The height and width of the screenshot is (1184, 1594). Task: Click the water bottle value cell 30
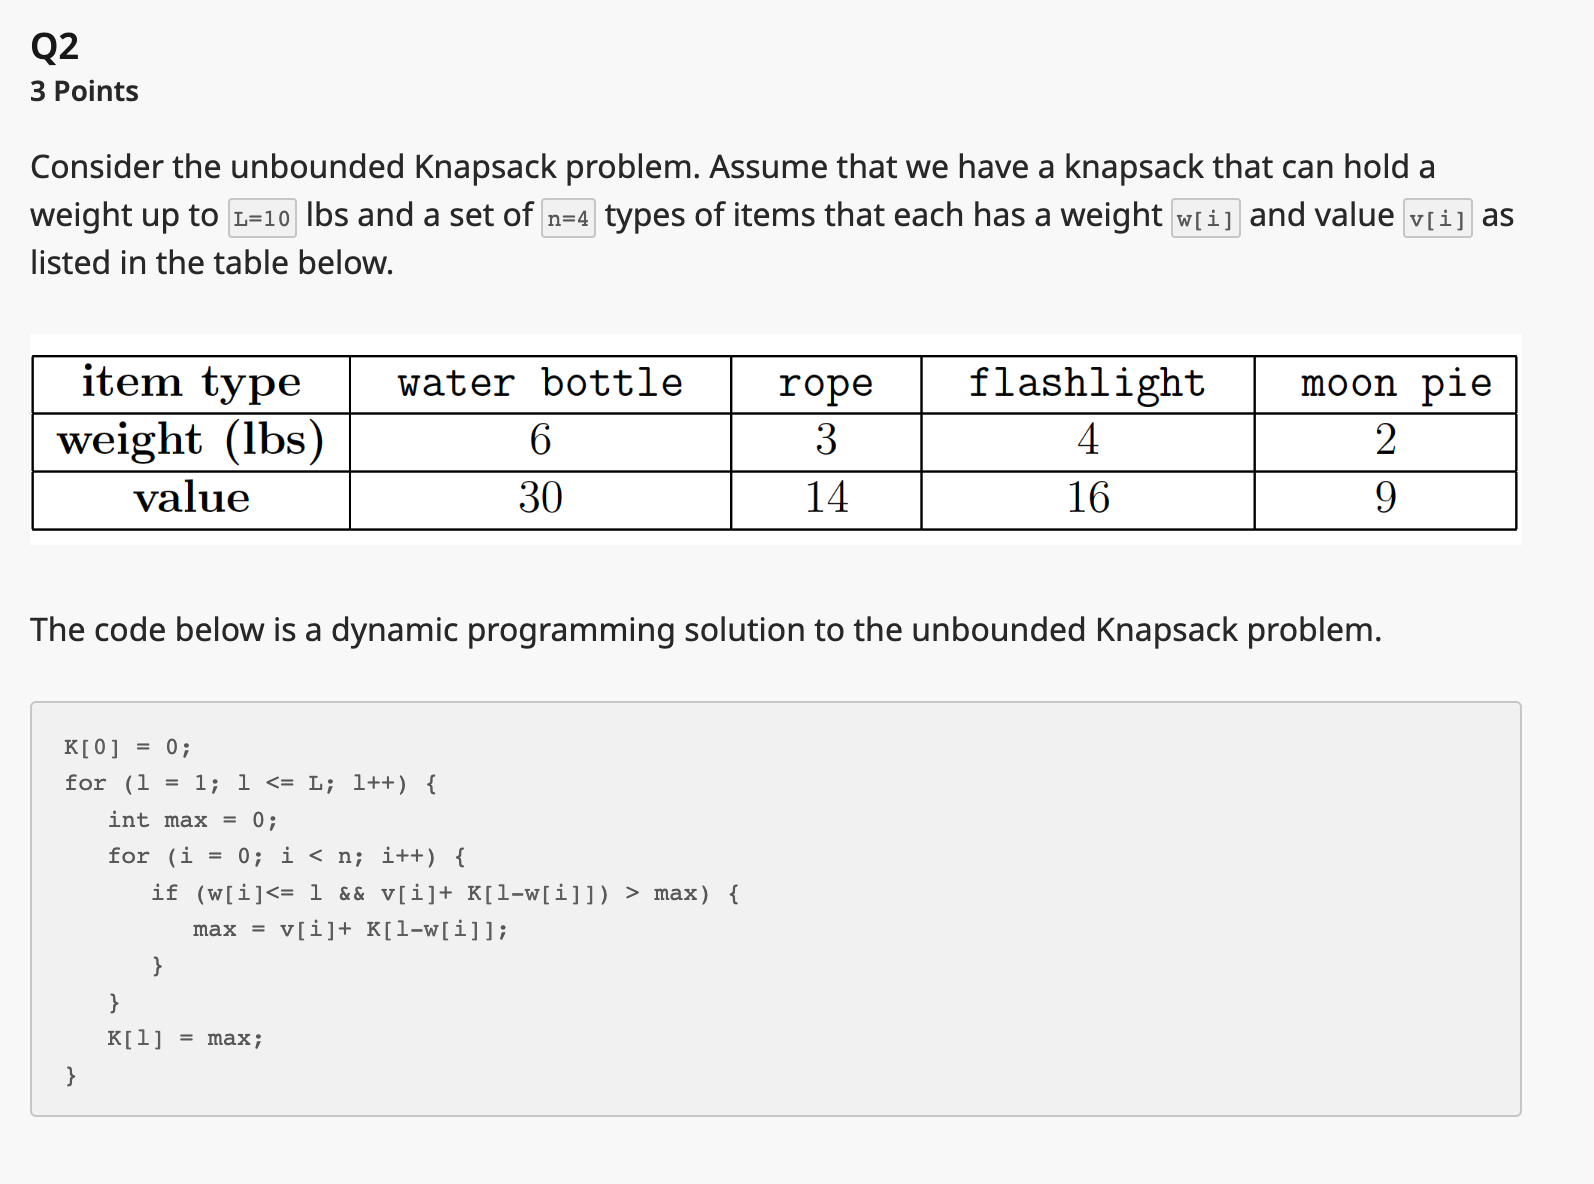pyautogui.click(x=540, y=499)
